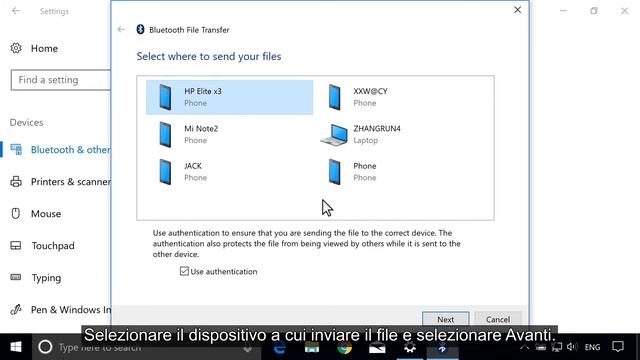Open File Explorer from taskbar
Image resolution: width=640 pixels, height=360 pixels.
(x=312, y=347)
